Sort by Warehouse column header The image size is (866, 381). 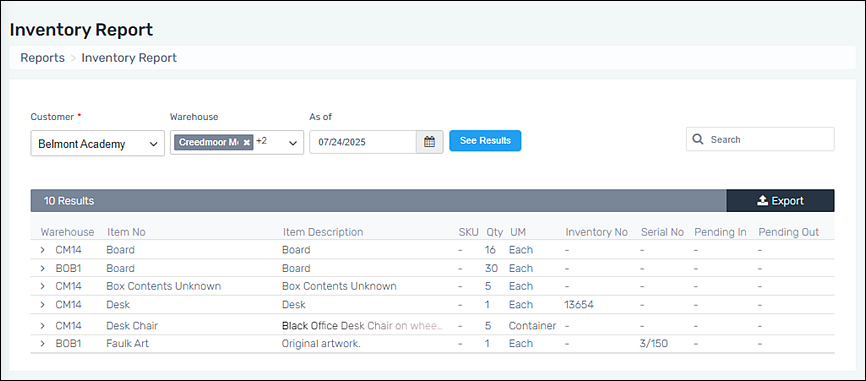point(67,232)
